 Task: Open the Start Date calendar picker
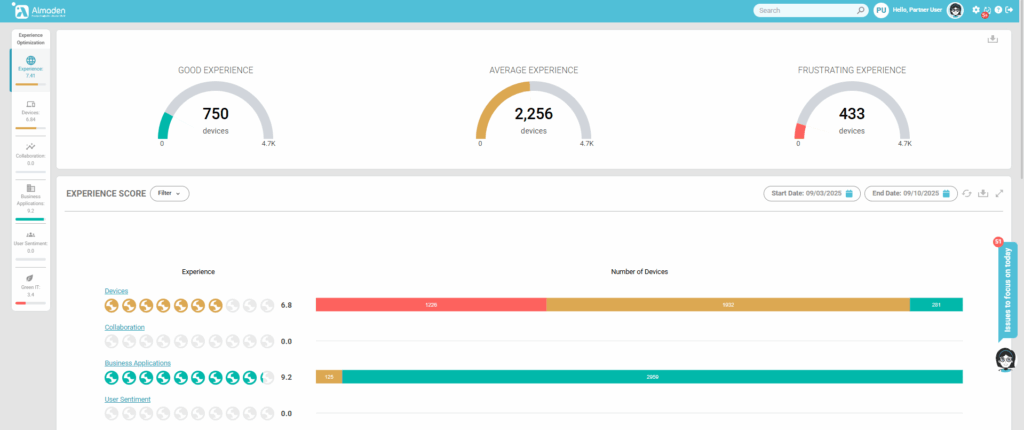(x=848, y=193)
